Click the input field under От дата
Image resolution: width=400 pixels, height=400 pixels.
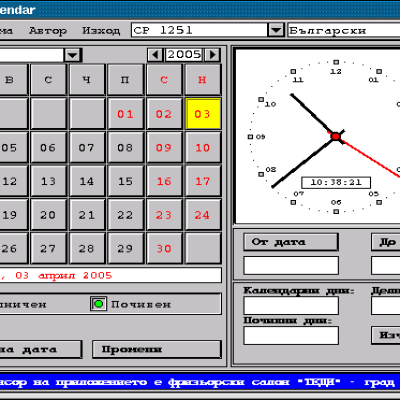pyautogui.click(x=291, y=265)
